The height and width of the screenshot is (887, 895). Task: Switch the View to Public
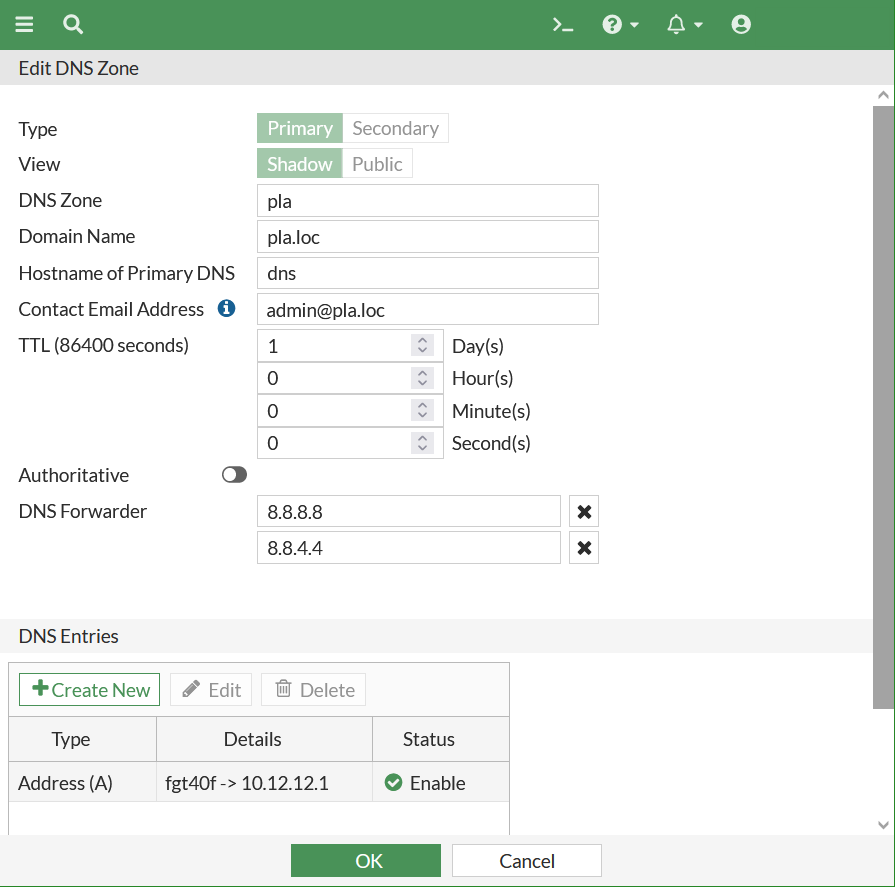[x=377, y=163]
